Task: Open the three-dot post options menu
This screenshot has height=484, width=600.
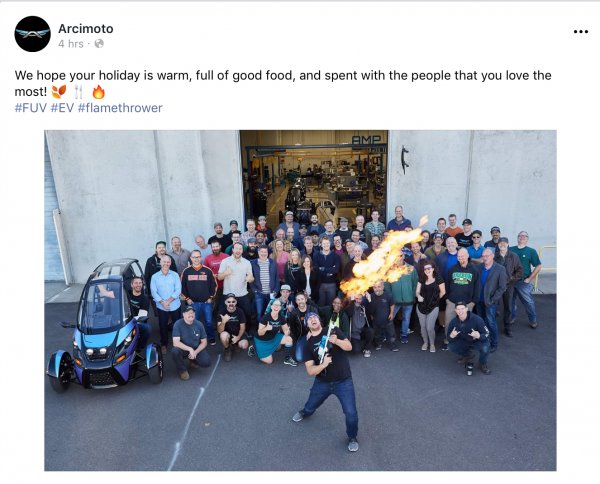Action: 581,32
